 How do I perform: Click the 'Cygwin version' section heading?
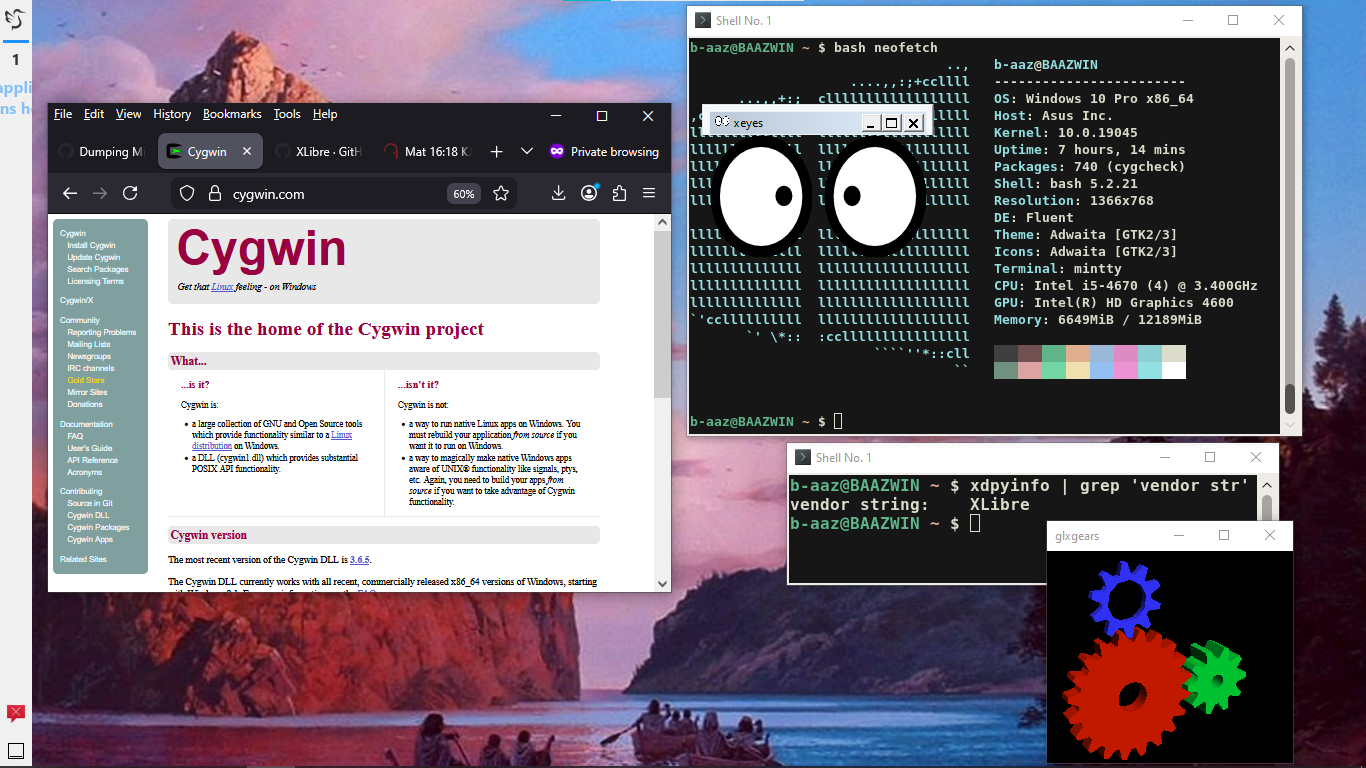[x=209, y=535]
